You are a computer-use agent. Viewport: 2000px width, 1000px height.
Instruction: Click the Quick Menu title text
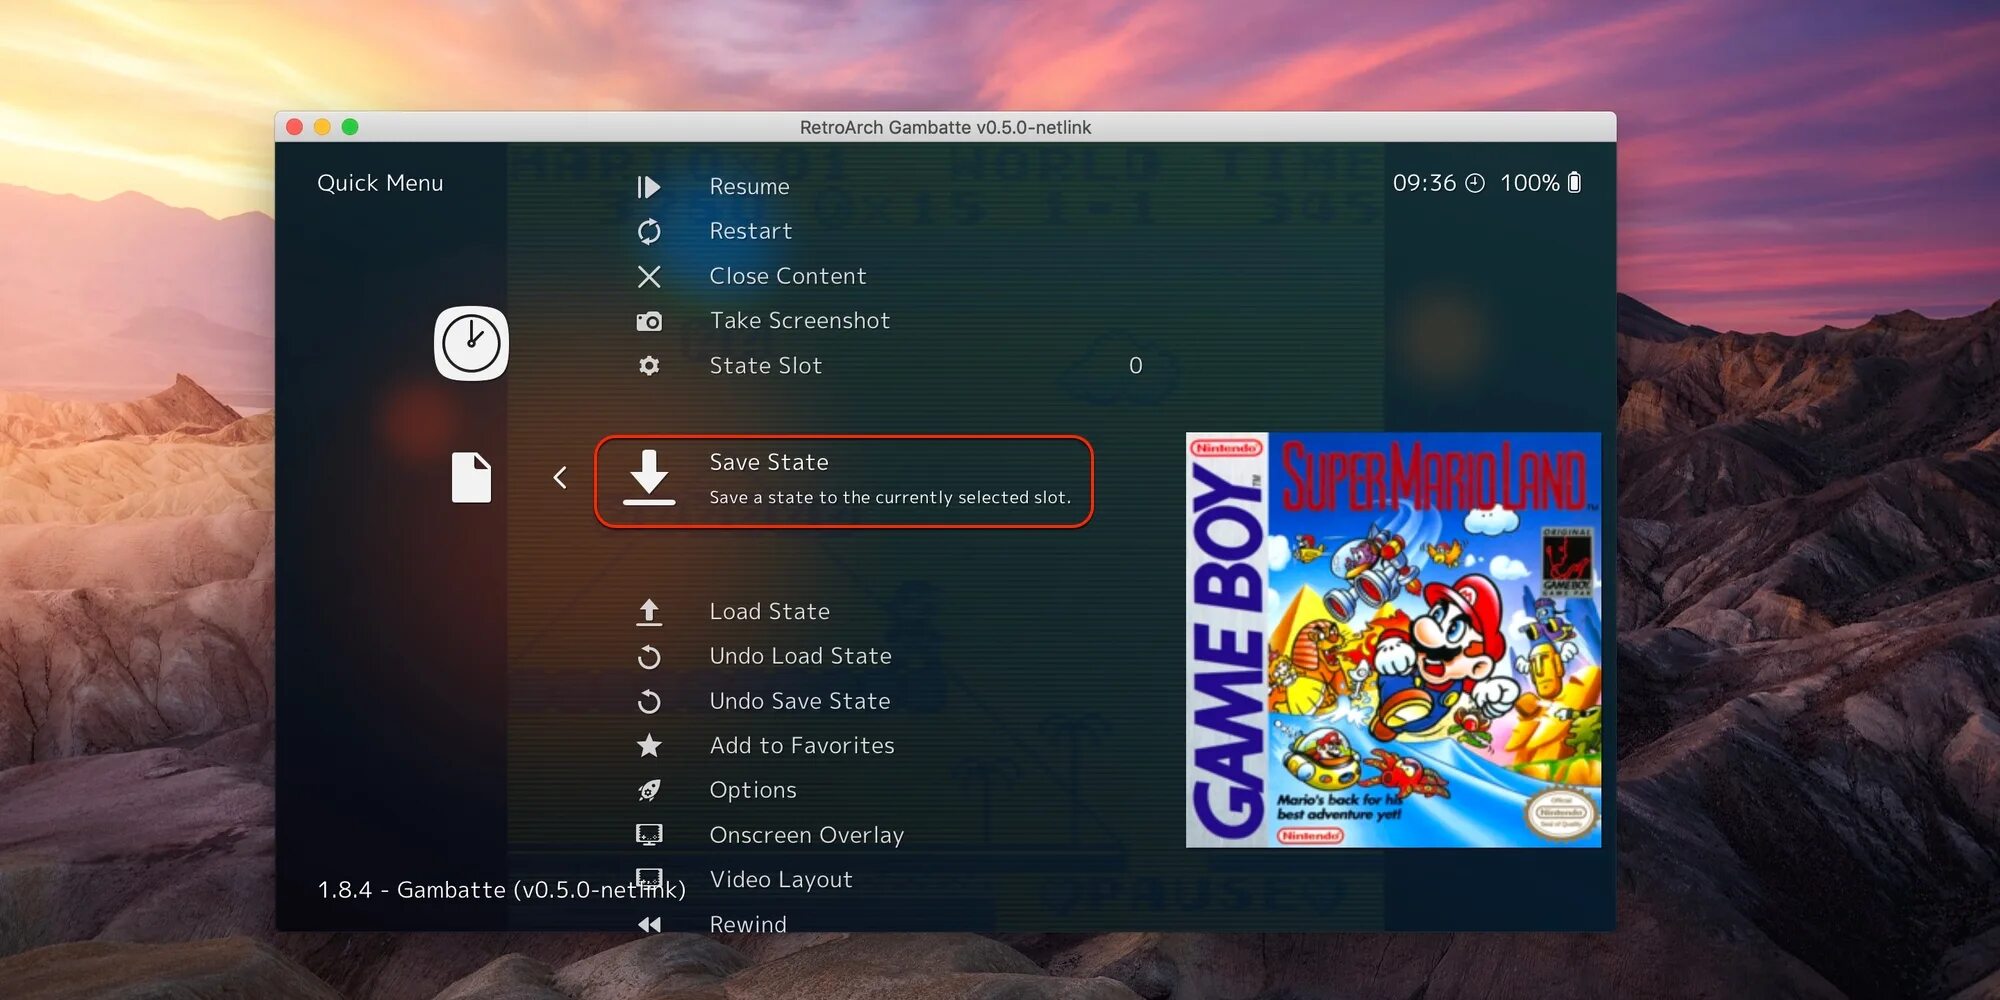pos(380,183)
